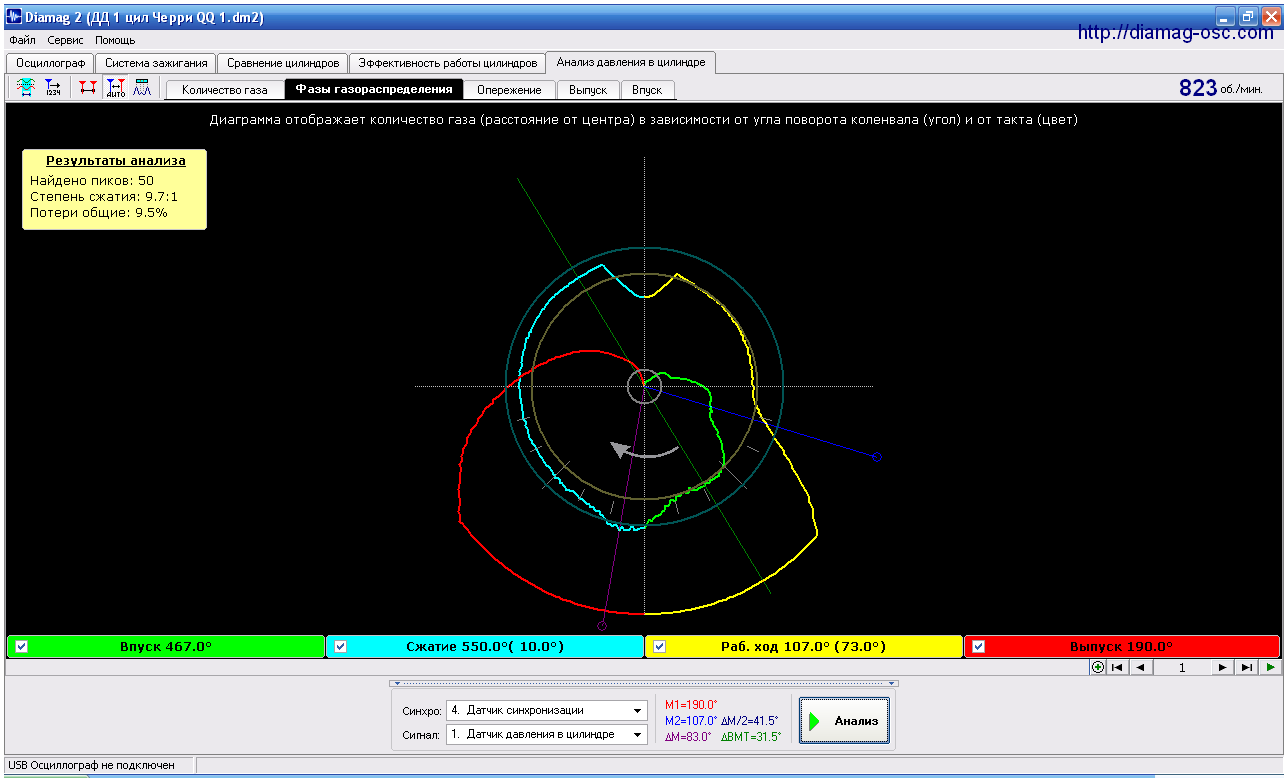
Task: Go to previous frame arrow
Action: [x=1140, y=667]
